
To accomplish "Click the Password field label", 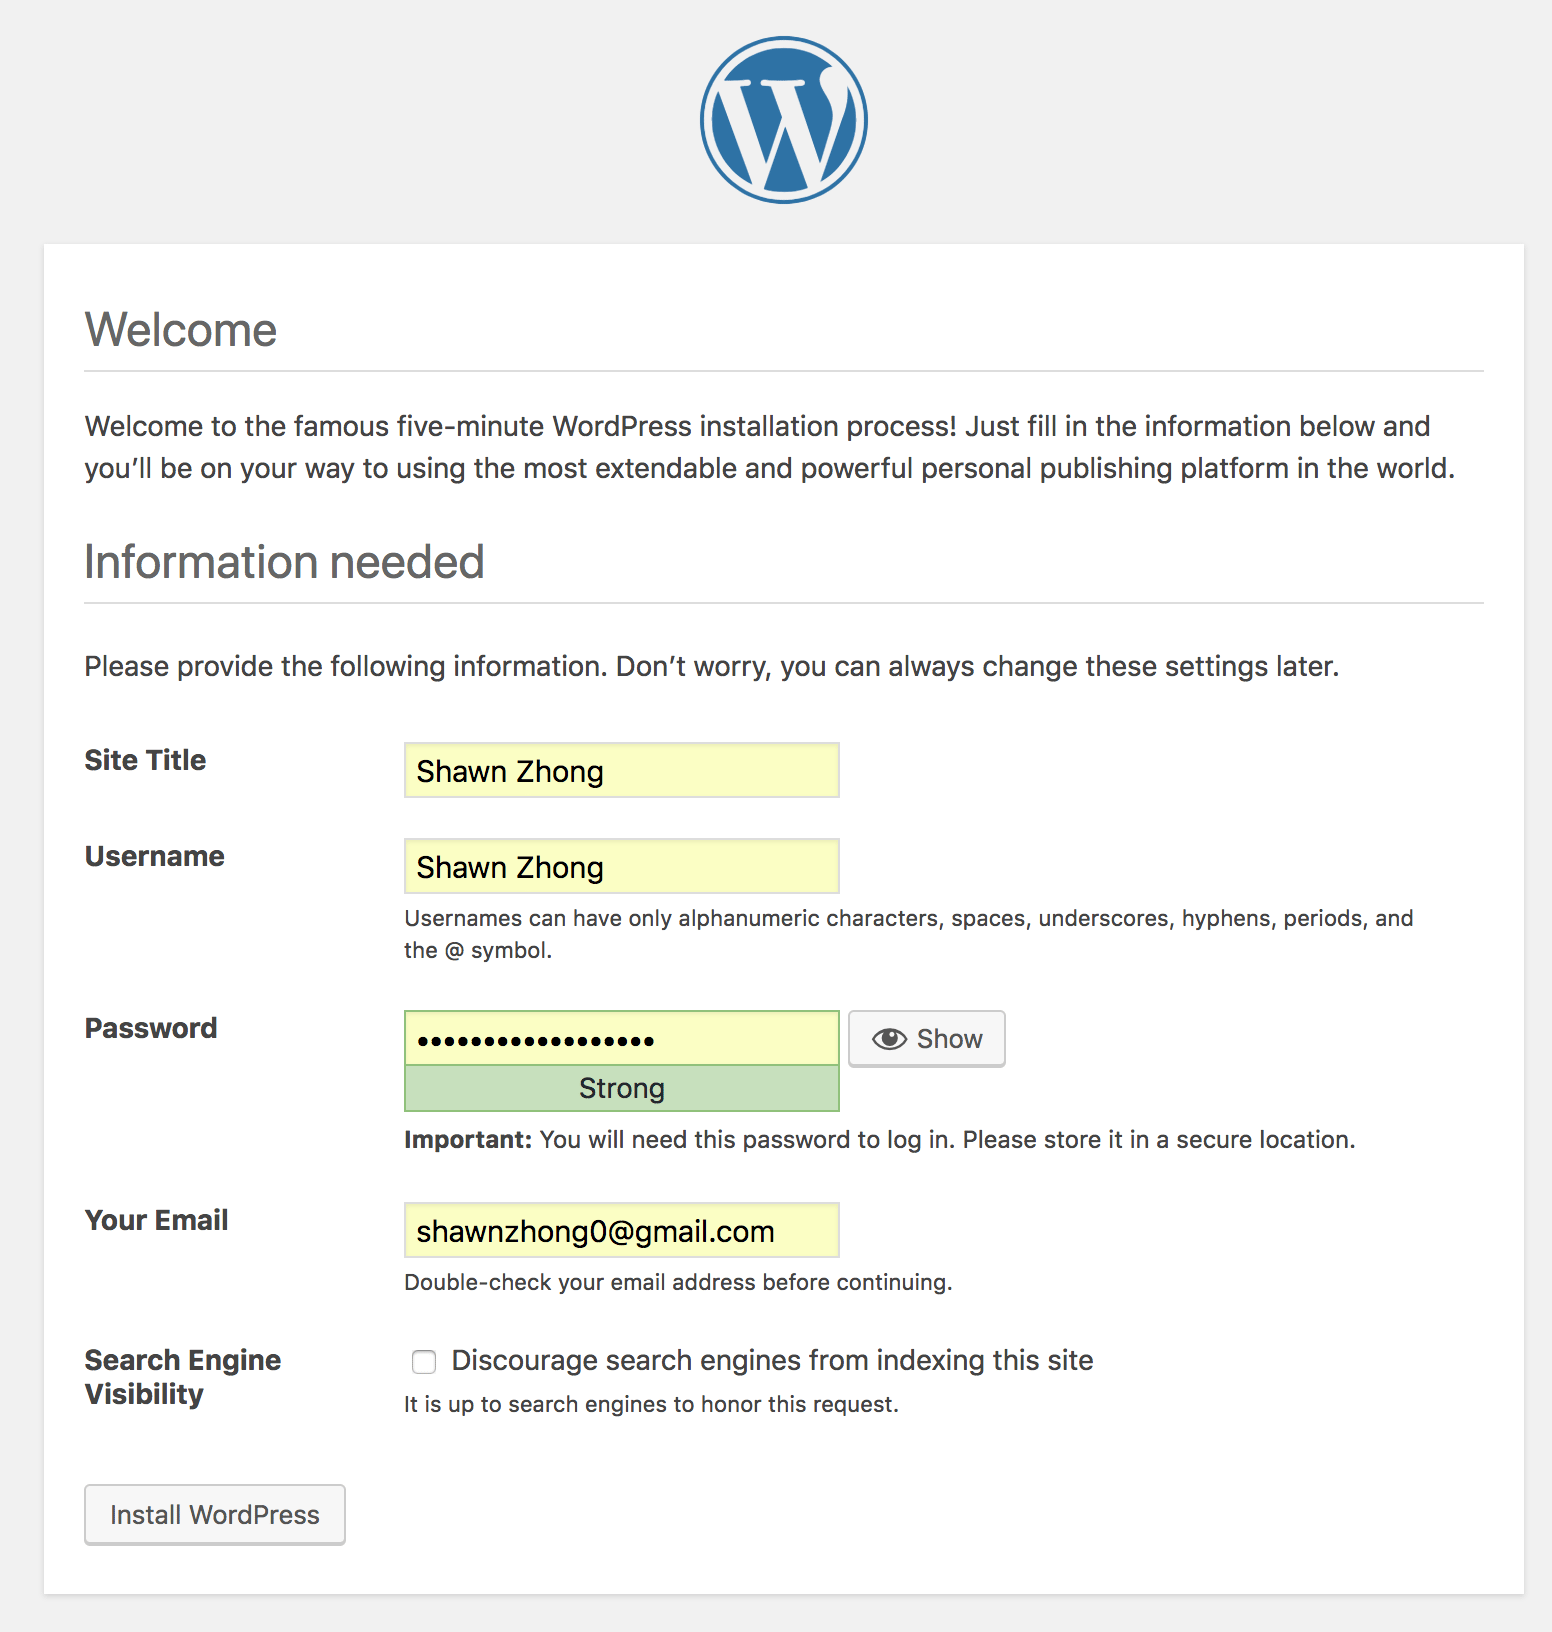I will pos(151,1028).
